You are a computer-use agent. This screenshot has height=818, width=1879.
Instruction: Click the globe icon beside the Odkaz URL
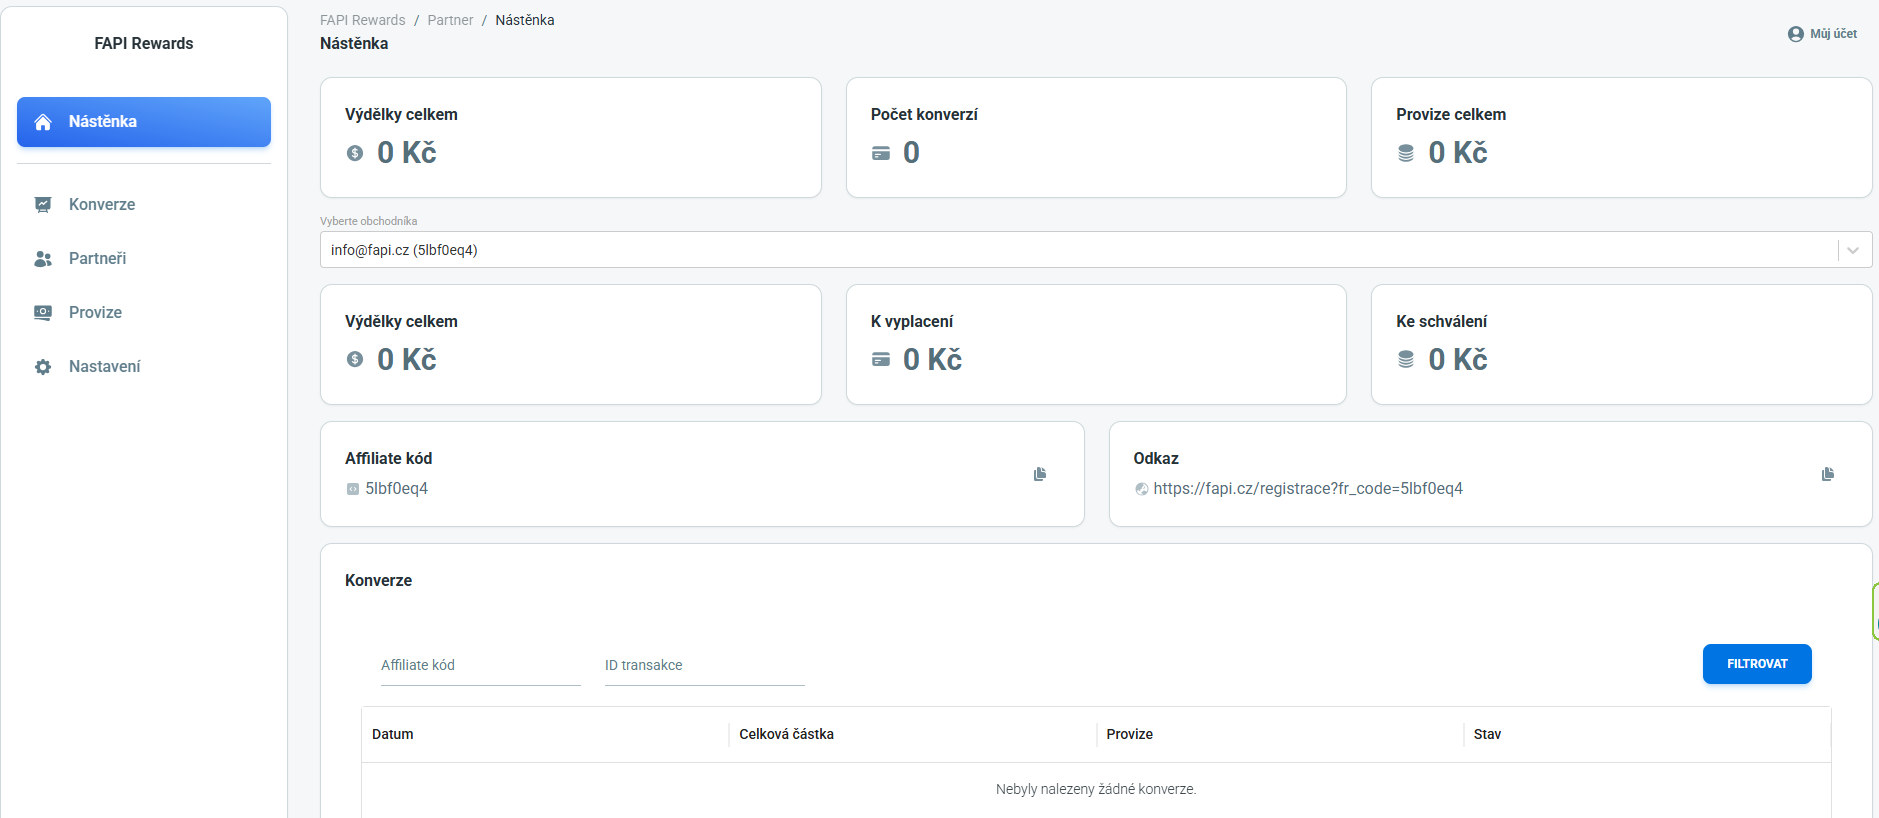[x=1141, y=489]
